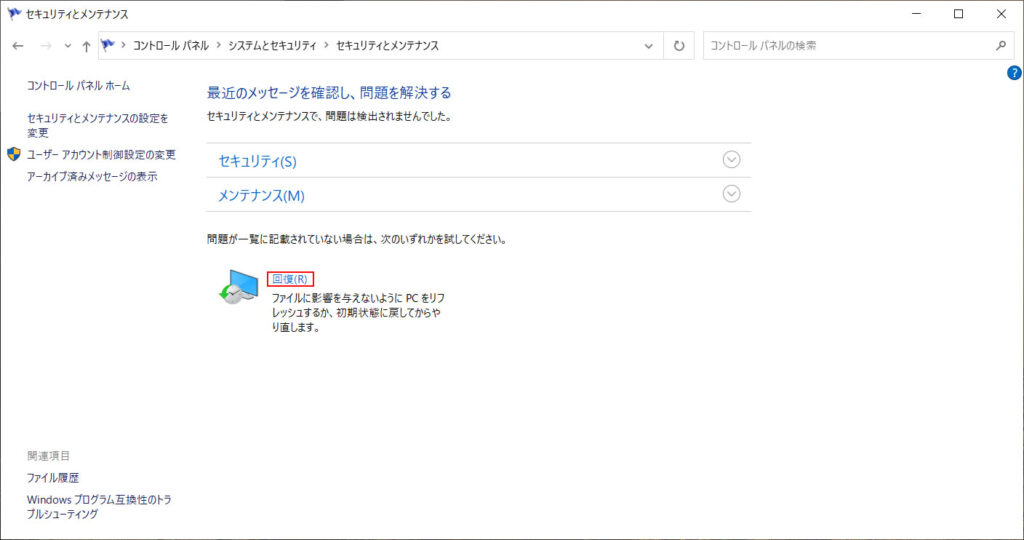
Task: Open the address bar history dropdown
Action: point(648,46)
